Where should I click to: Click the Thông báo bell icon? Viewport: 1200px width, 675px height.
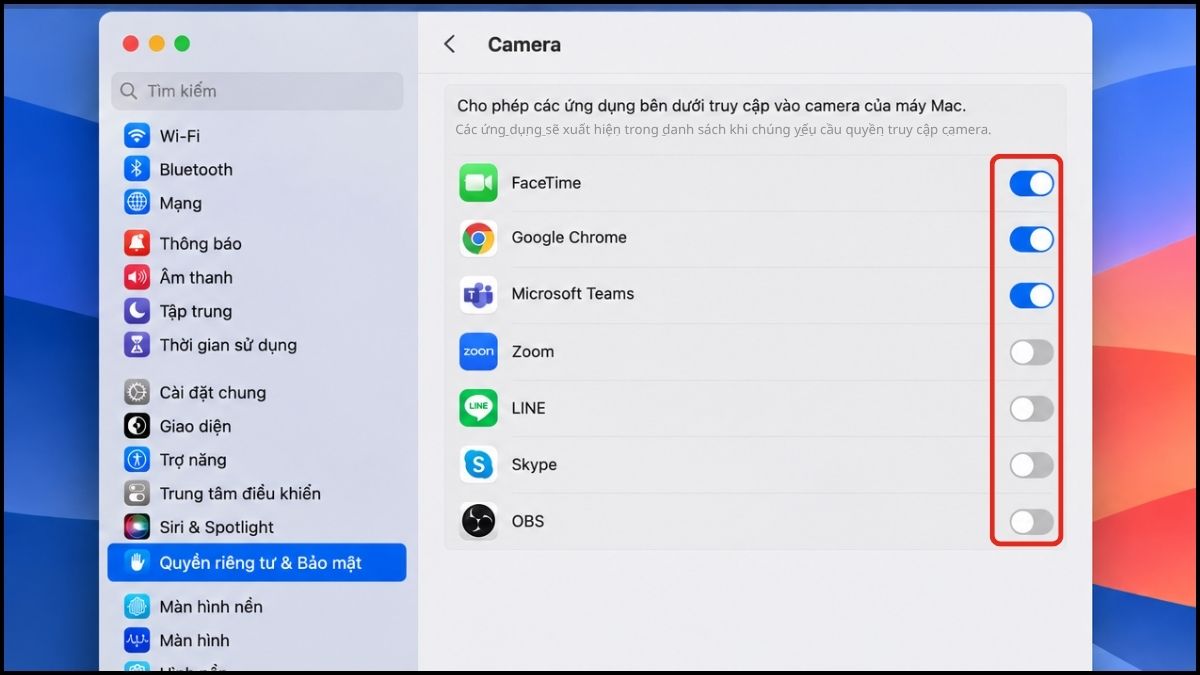tap(137, 243)
